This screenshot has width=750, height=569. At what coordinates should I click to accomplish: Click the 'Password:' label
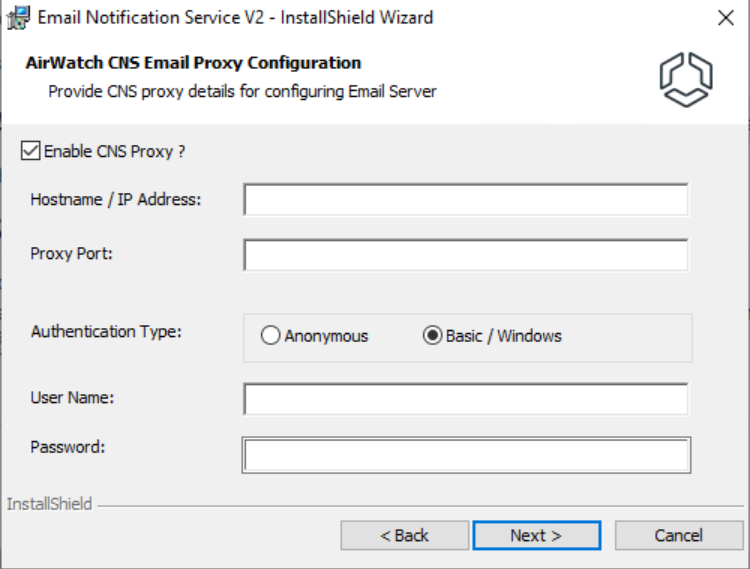pyautogui.click(x=67, y=447)
